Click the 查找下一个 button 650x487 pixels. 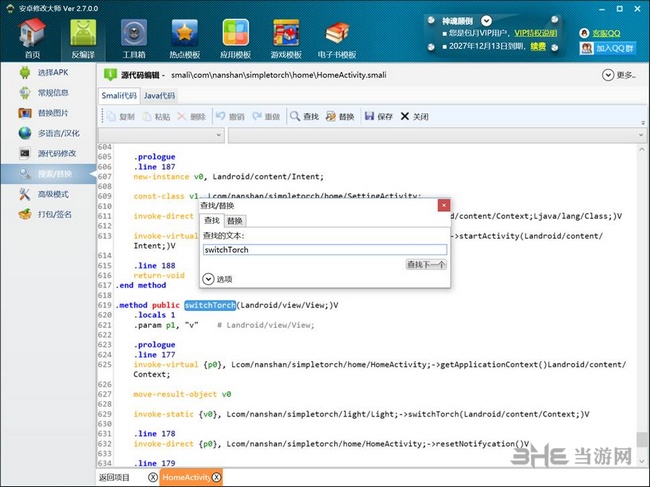pyautogui.click(x=426, y=264)
